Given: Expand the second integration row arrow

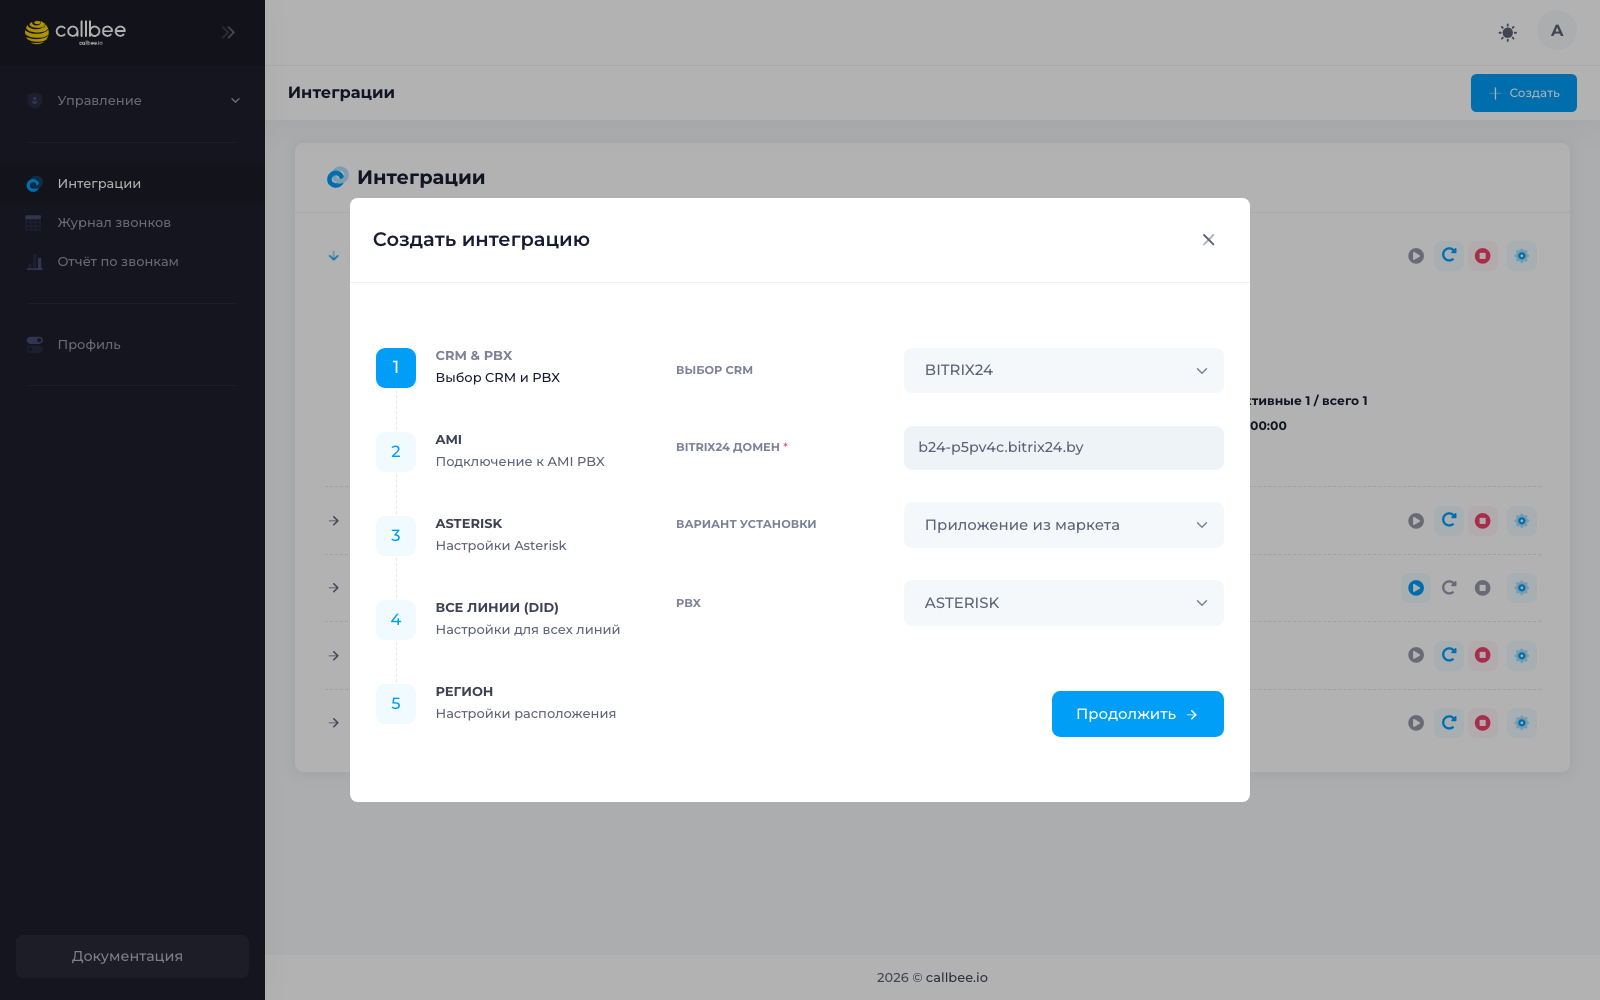Looking at the screenshot, I should coord(334,521).
